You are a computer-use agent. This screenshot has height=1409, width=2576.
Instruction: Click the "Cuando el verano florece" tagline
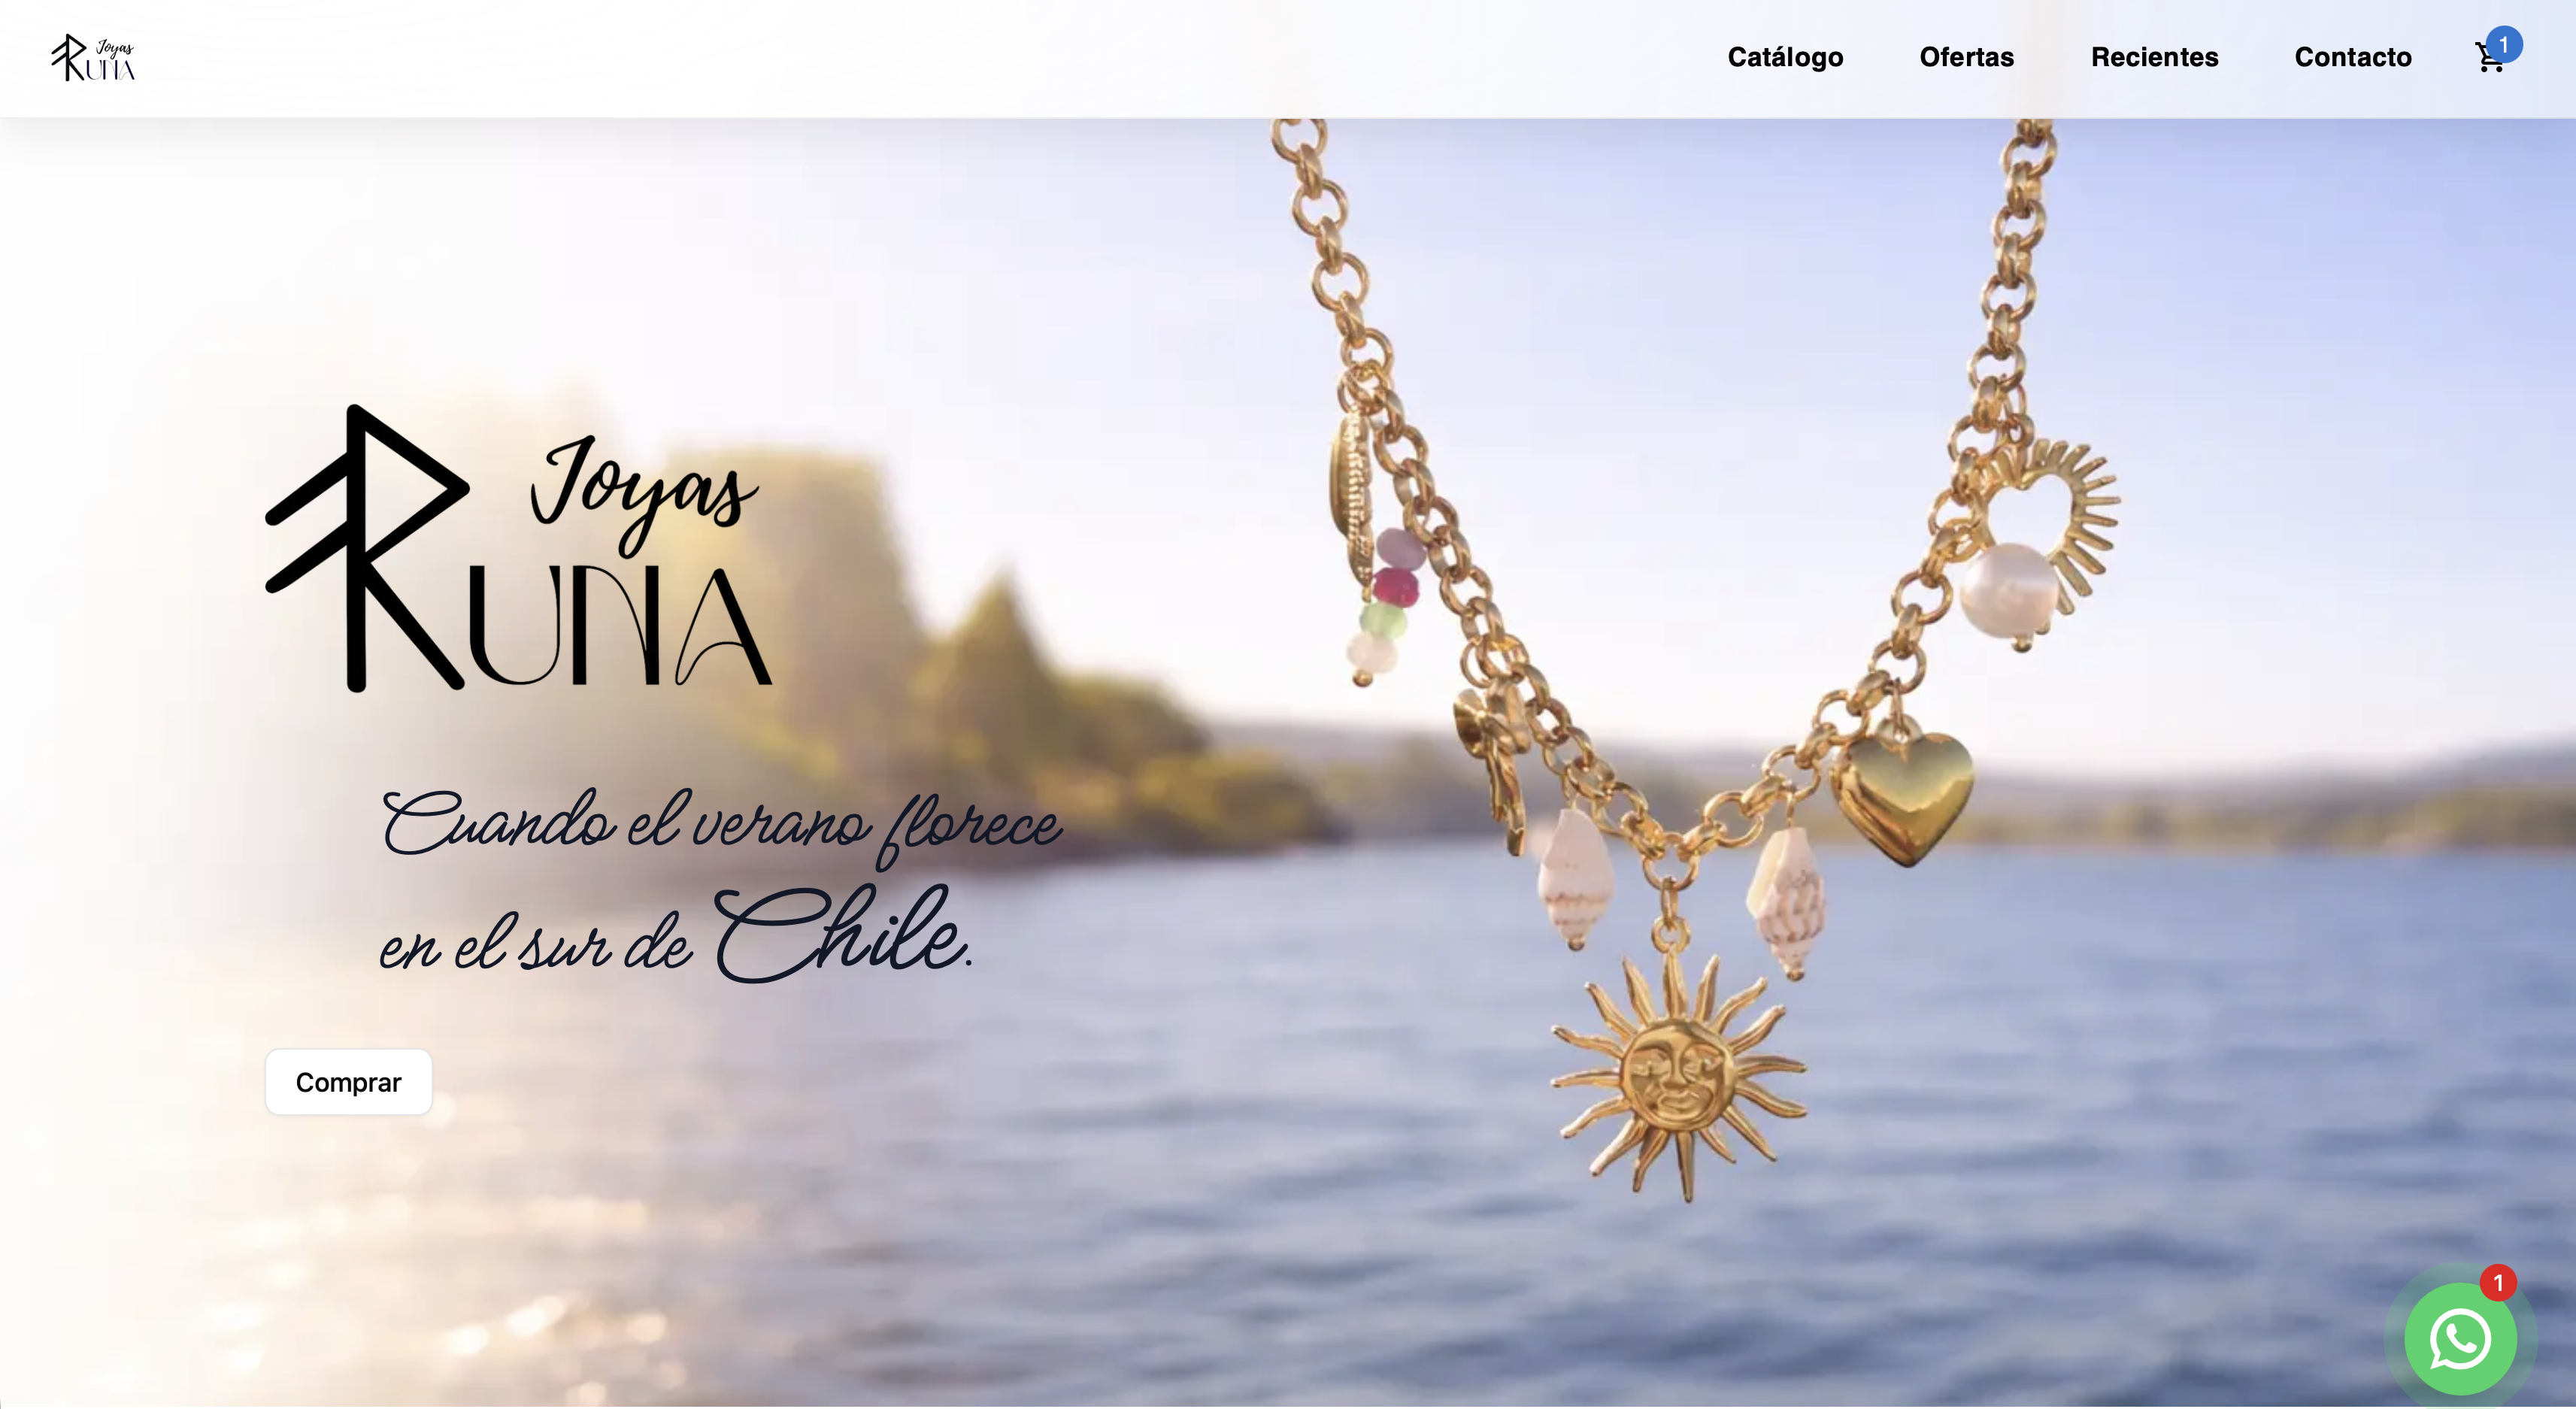click(722, 825)
